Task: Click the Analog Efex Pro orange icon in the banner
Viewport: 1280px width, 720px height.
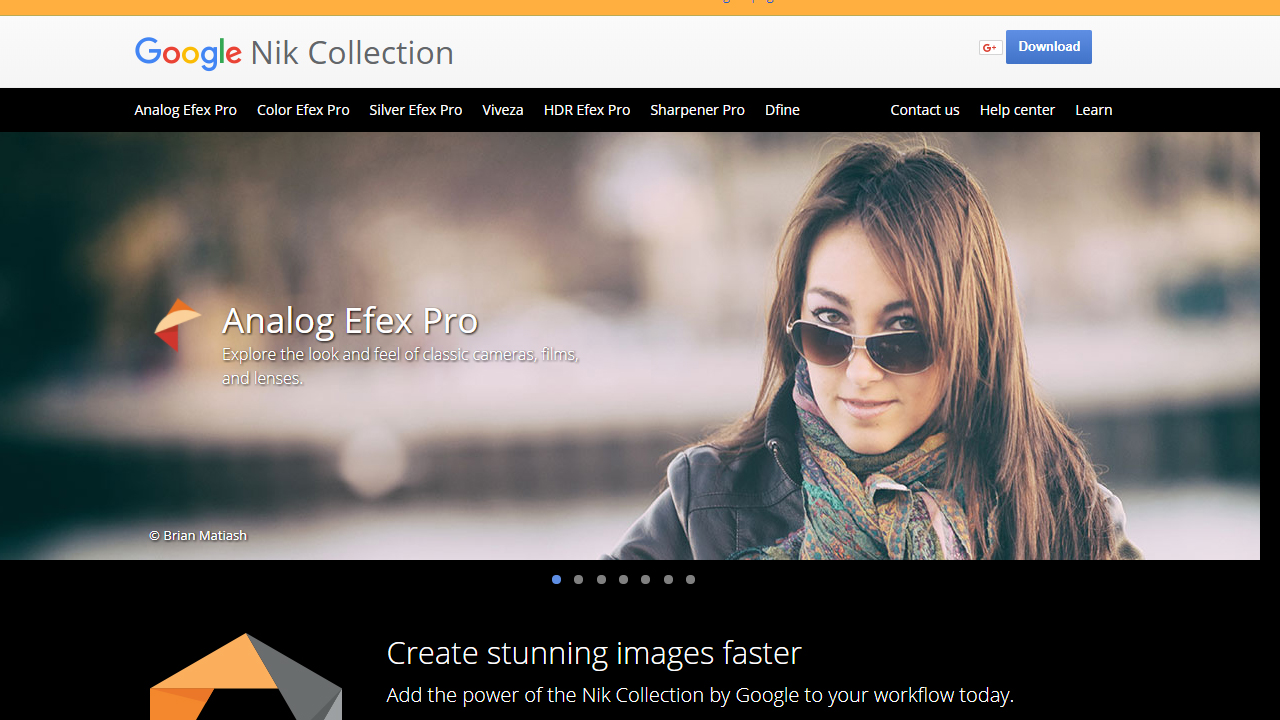Action: click(177, 325)
